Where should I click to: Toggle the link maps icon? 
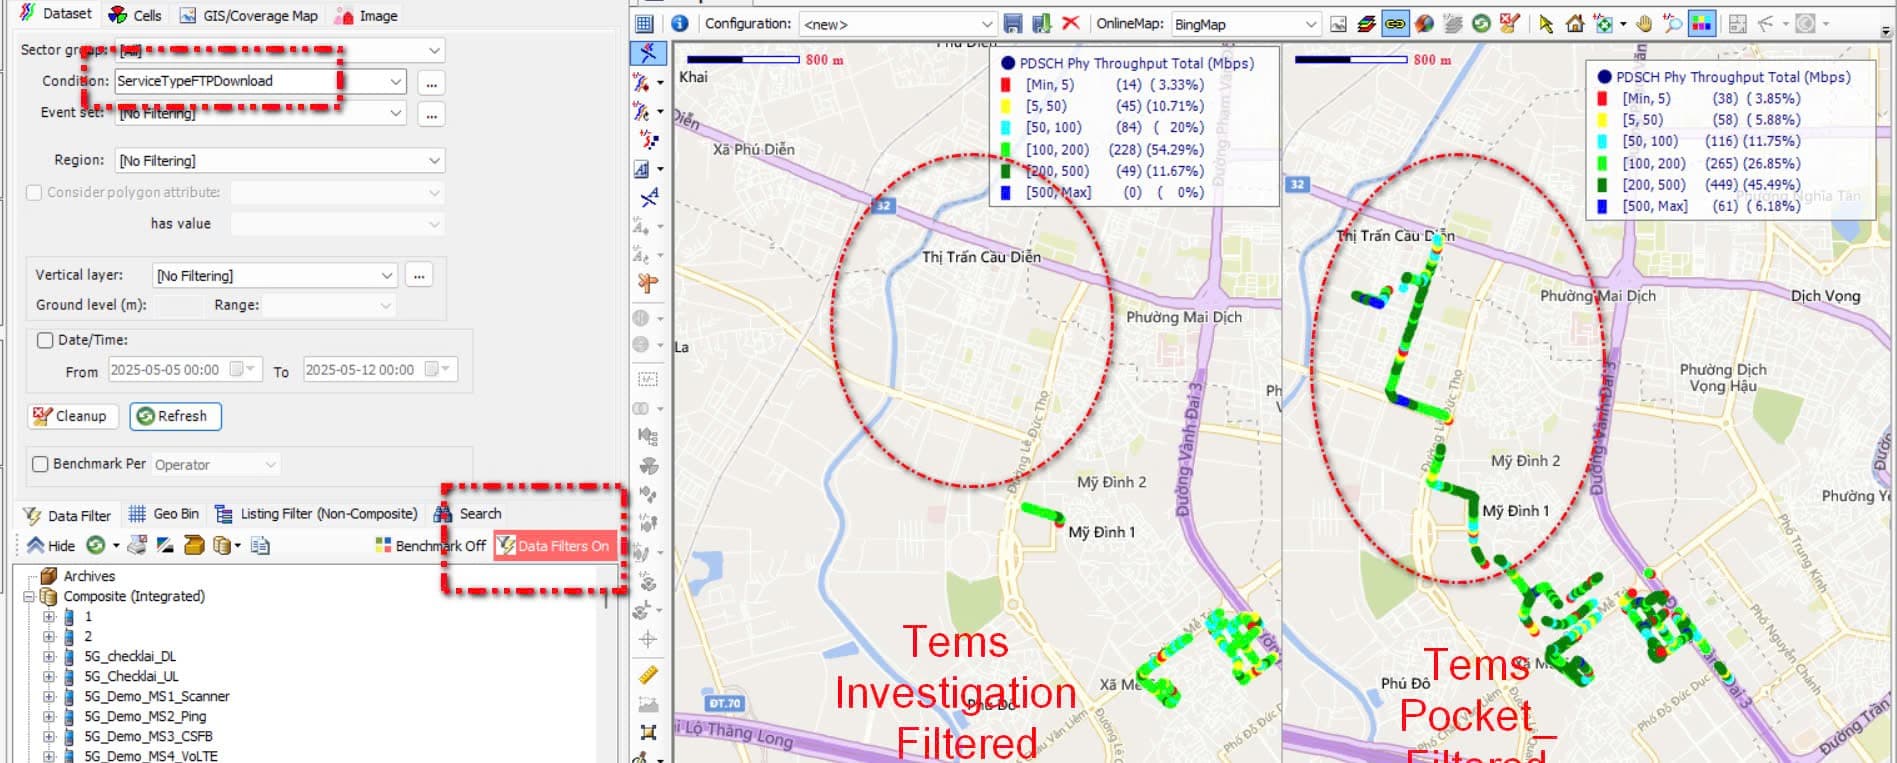tap(1395, 24)
